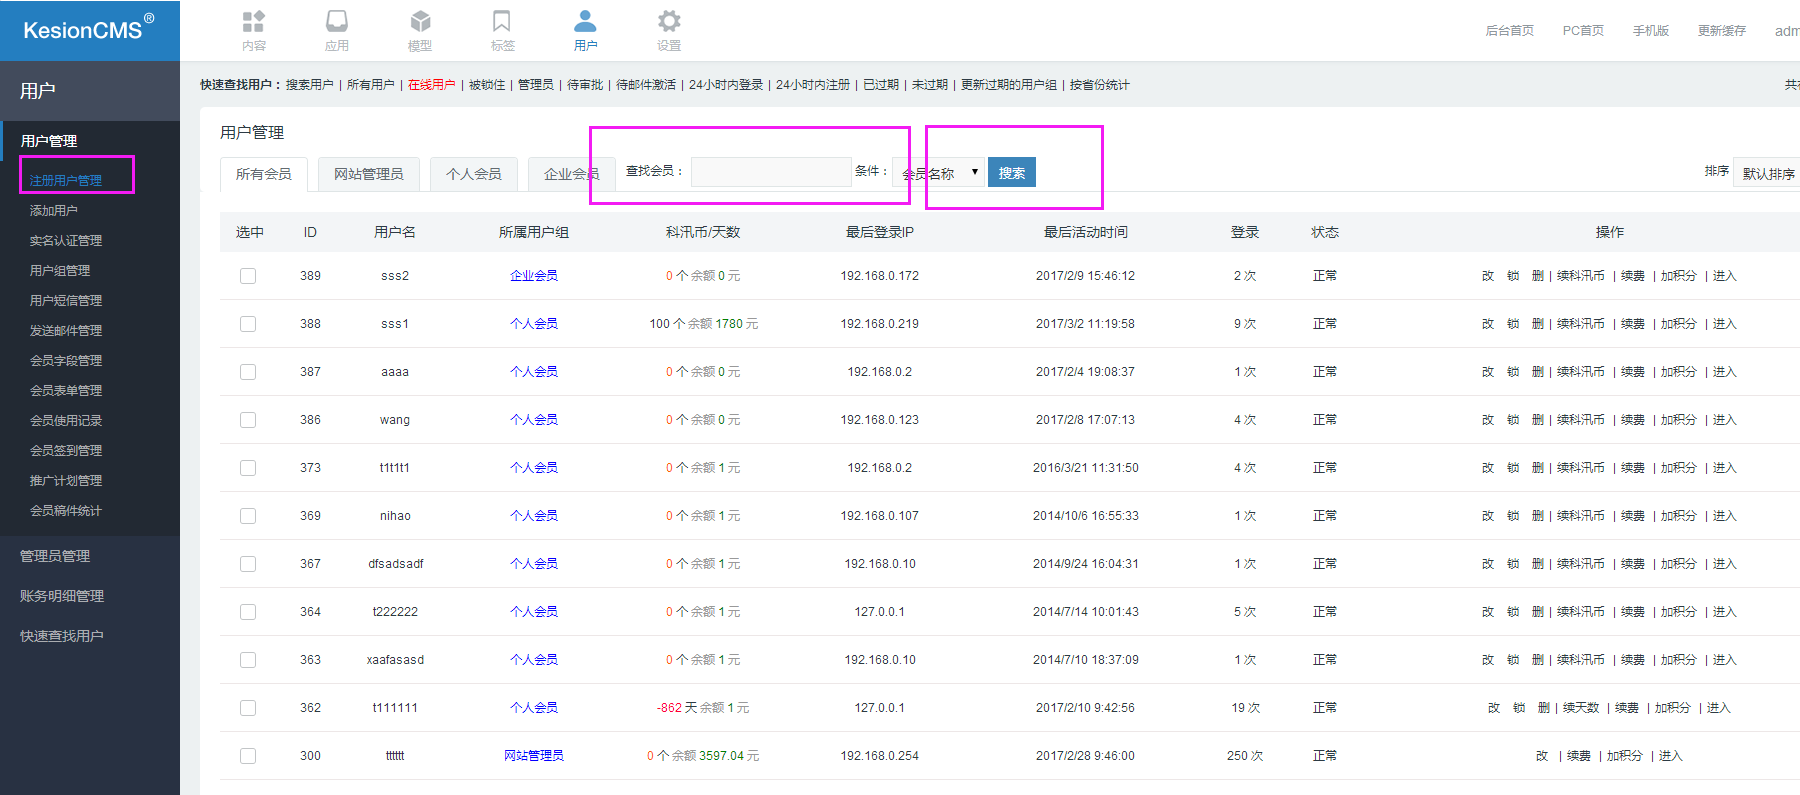
Task: Open 会员使用记录 in the sidebar
Action: 66,421
